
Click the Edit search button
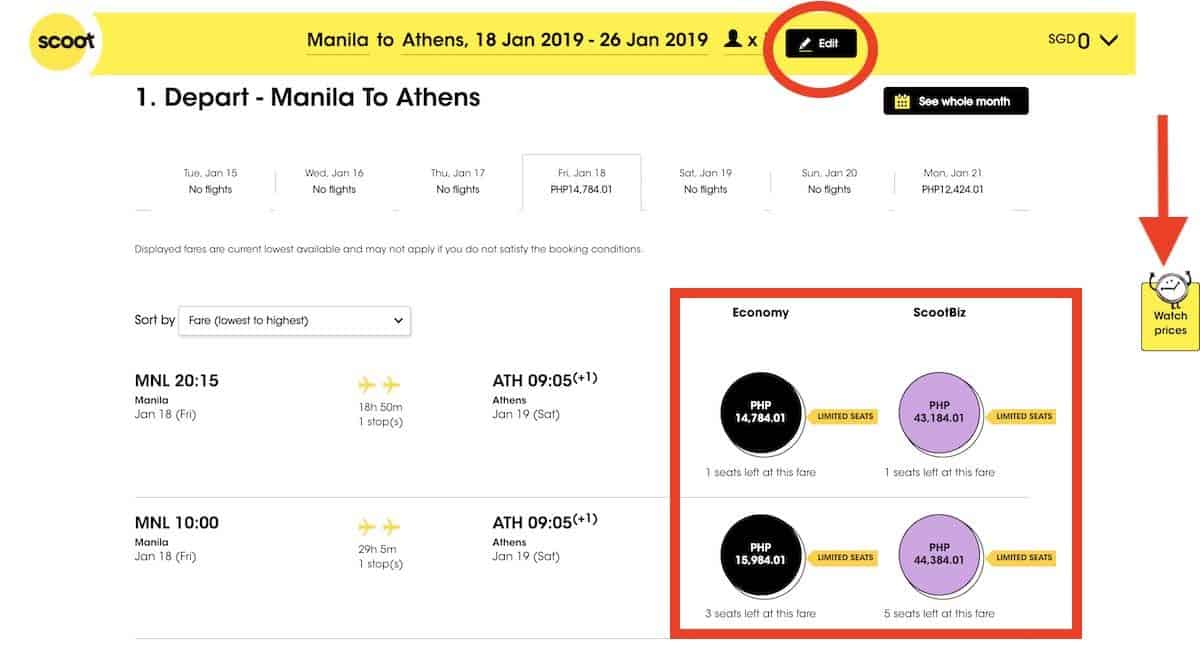pos(820,44)
